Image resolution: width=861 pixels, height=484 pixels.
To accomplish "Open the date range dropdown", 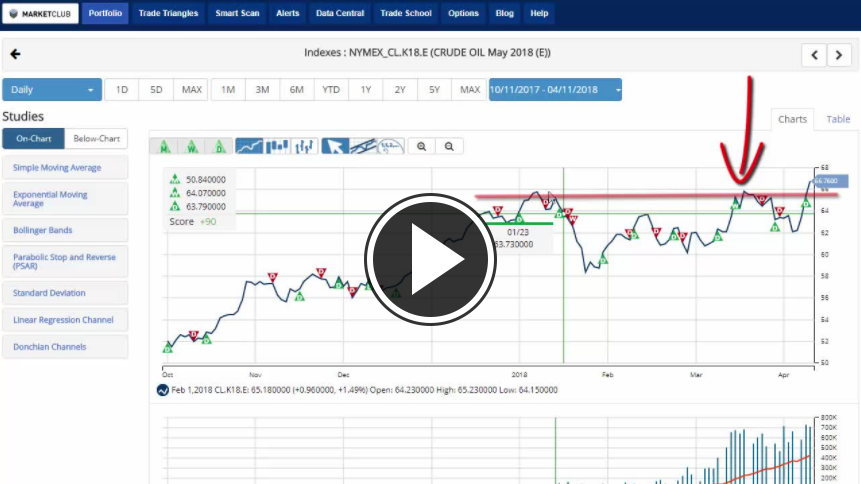I will 555,90.
